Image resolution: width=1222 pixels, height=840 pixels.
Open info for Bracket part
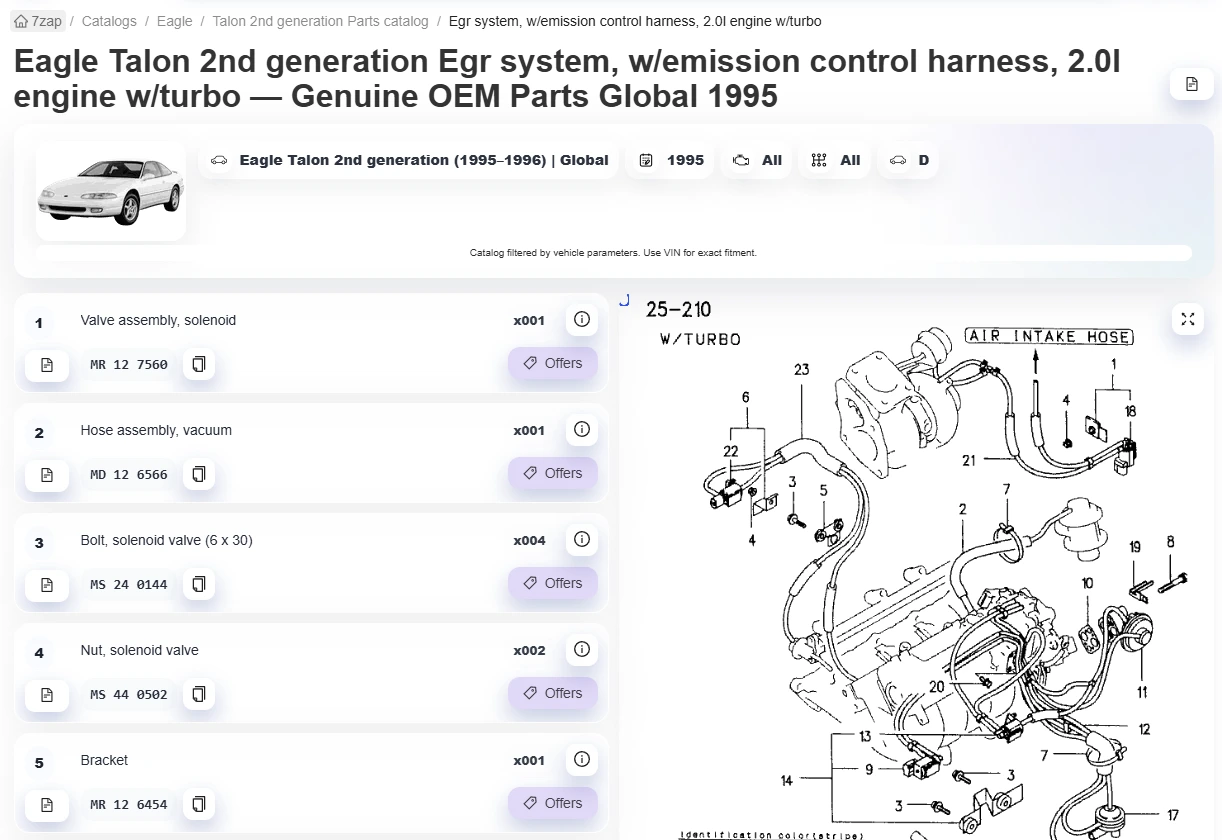(582, 760)
